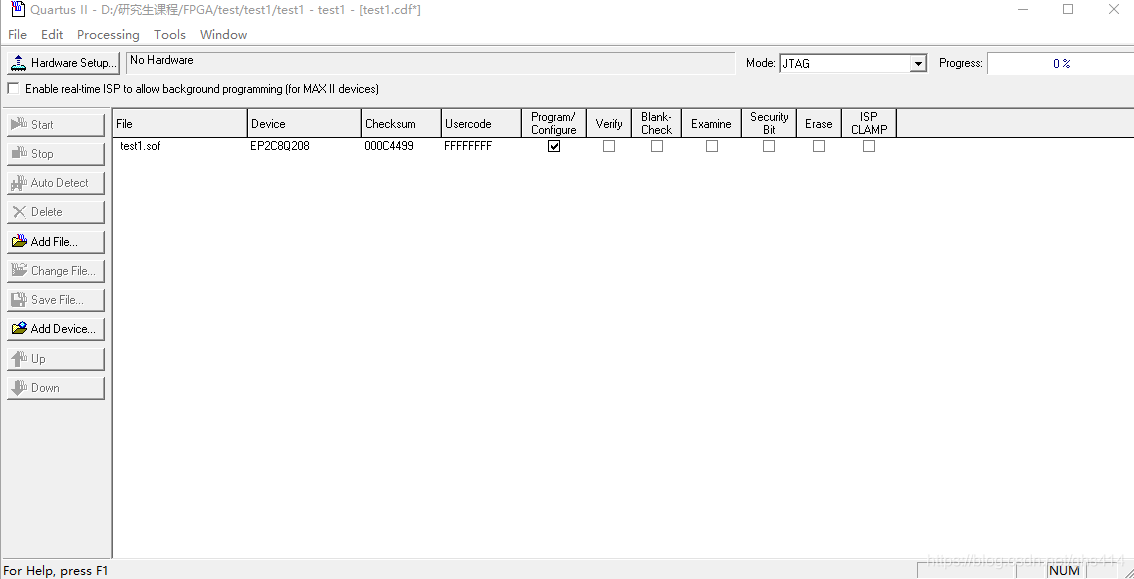
Task: Click the Down button
Action: tap(56, 387)
